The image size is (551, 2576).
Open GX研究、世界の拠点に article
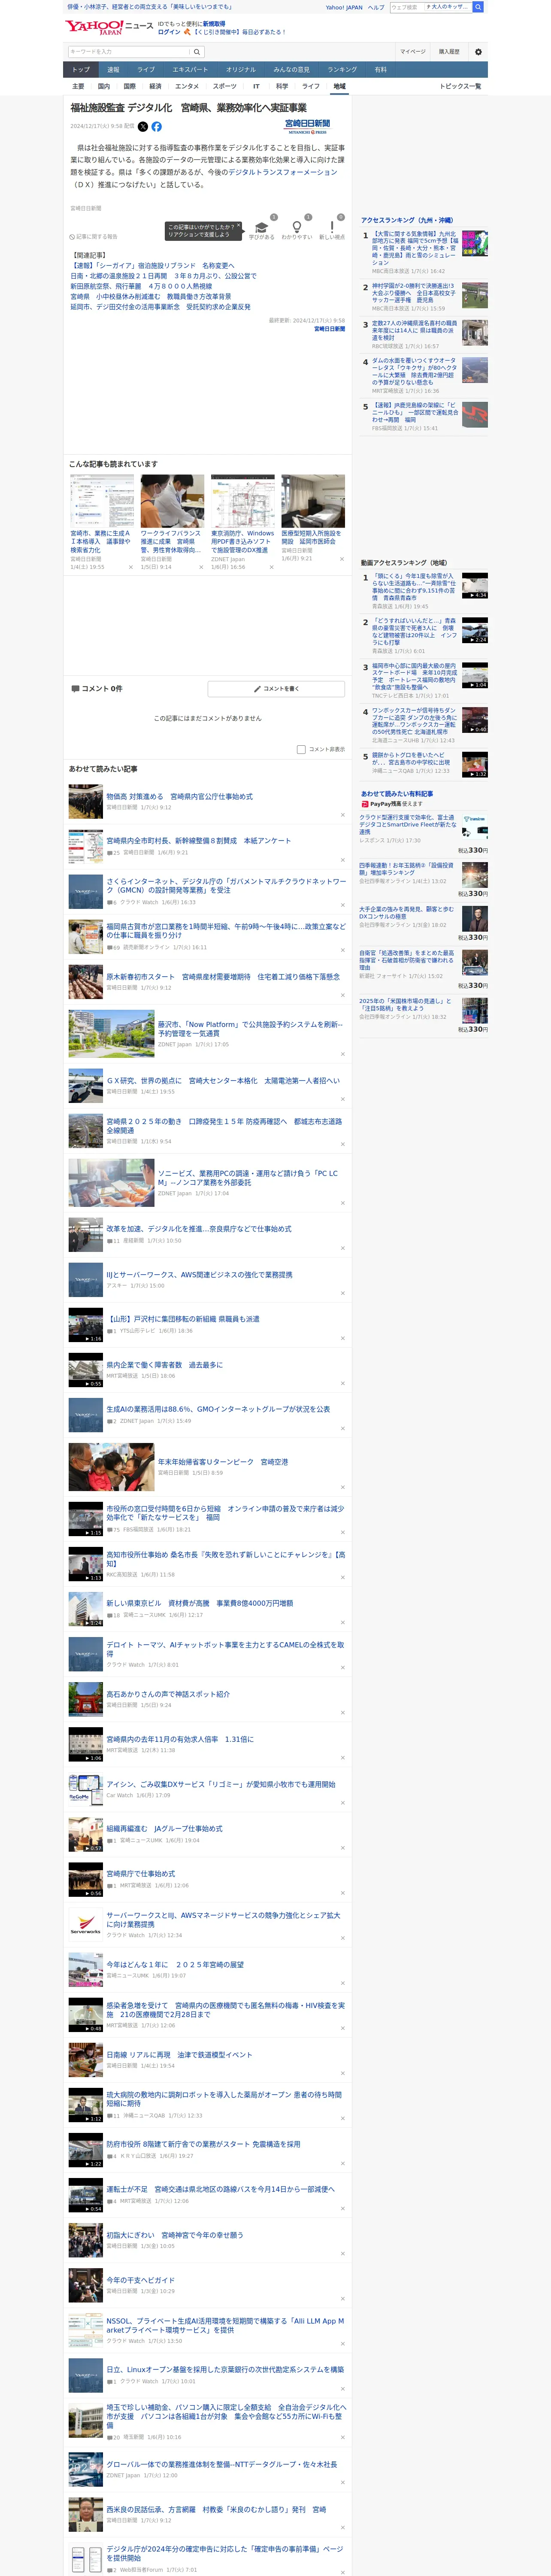[x=223, y=1081]
